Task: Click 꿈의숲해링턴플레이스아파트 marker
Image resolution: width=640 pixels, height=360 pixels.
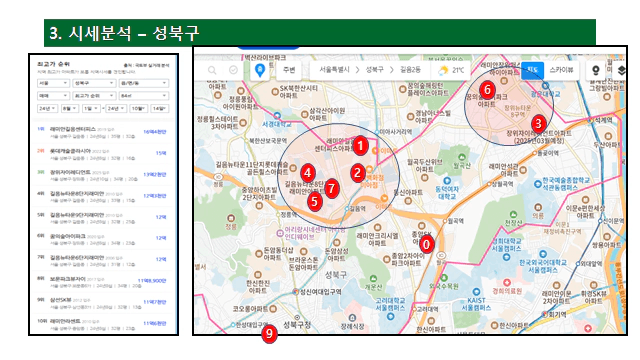Action: pyautogui.click(x=402, y=89)
